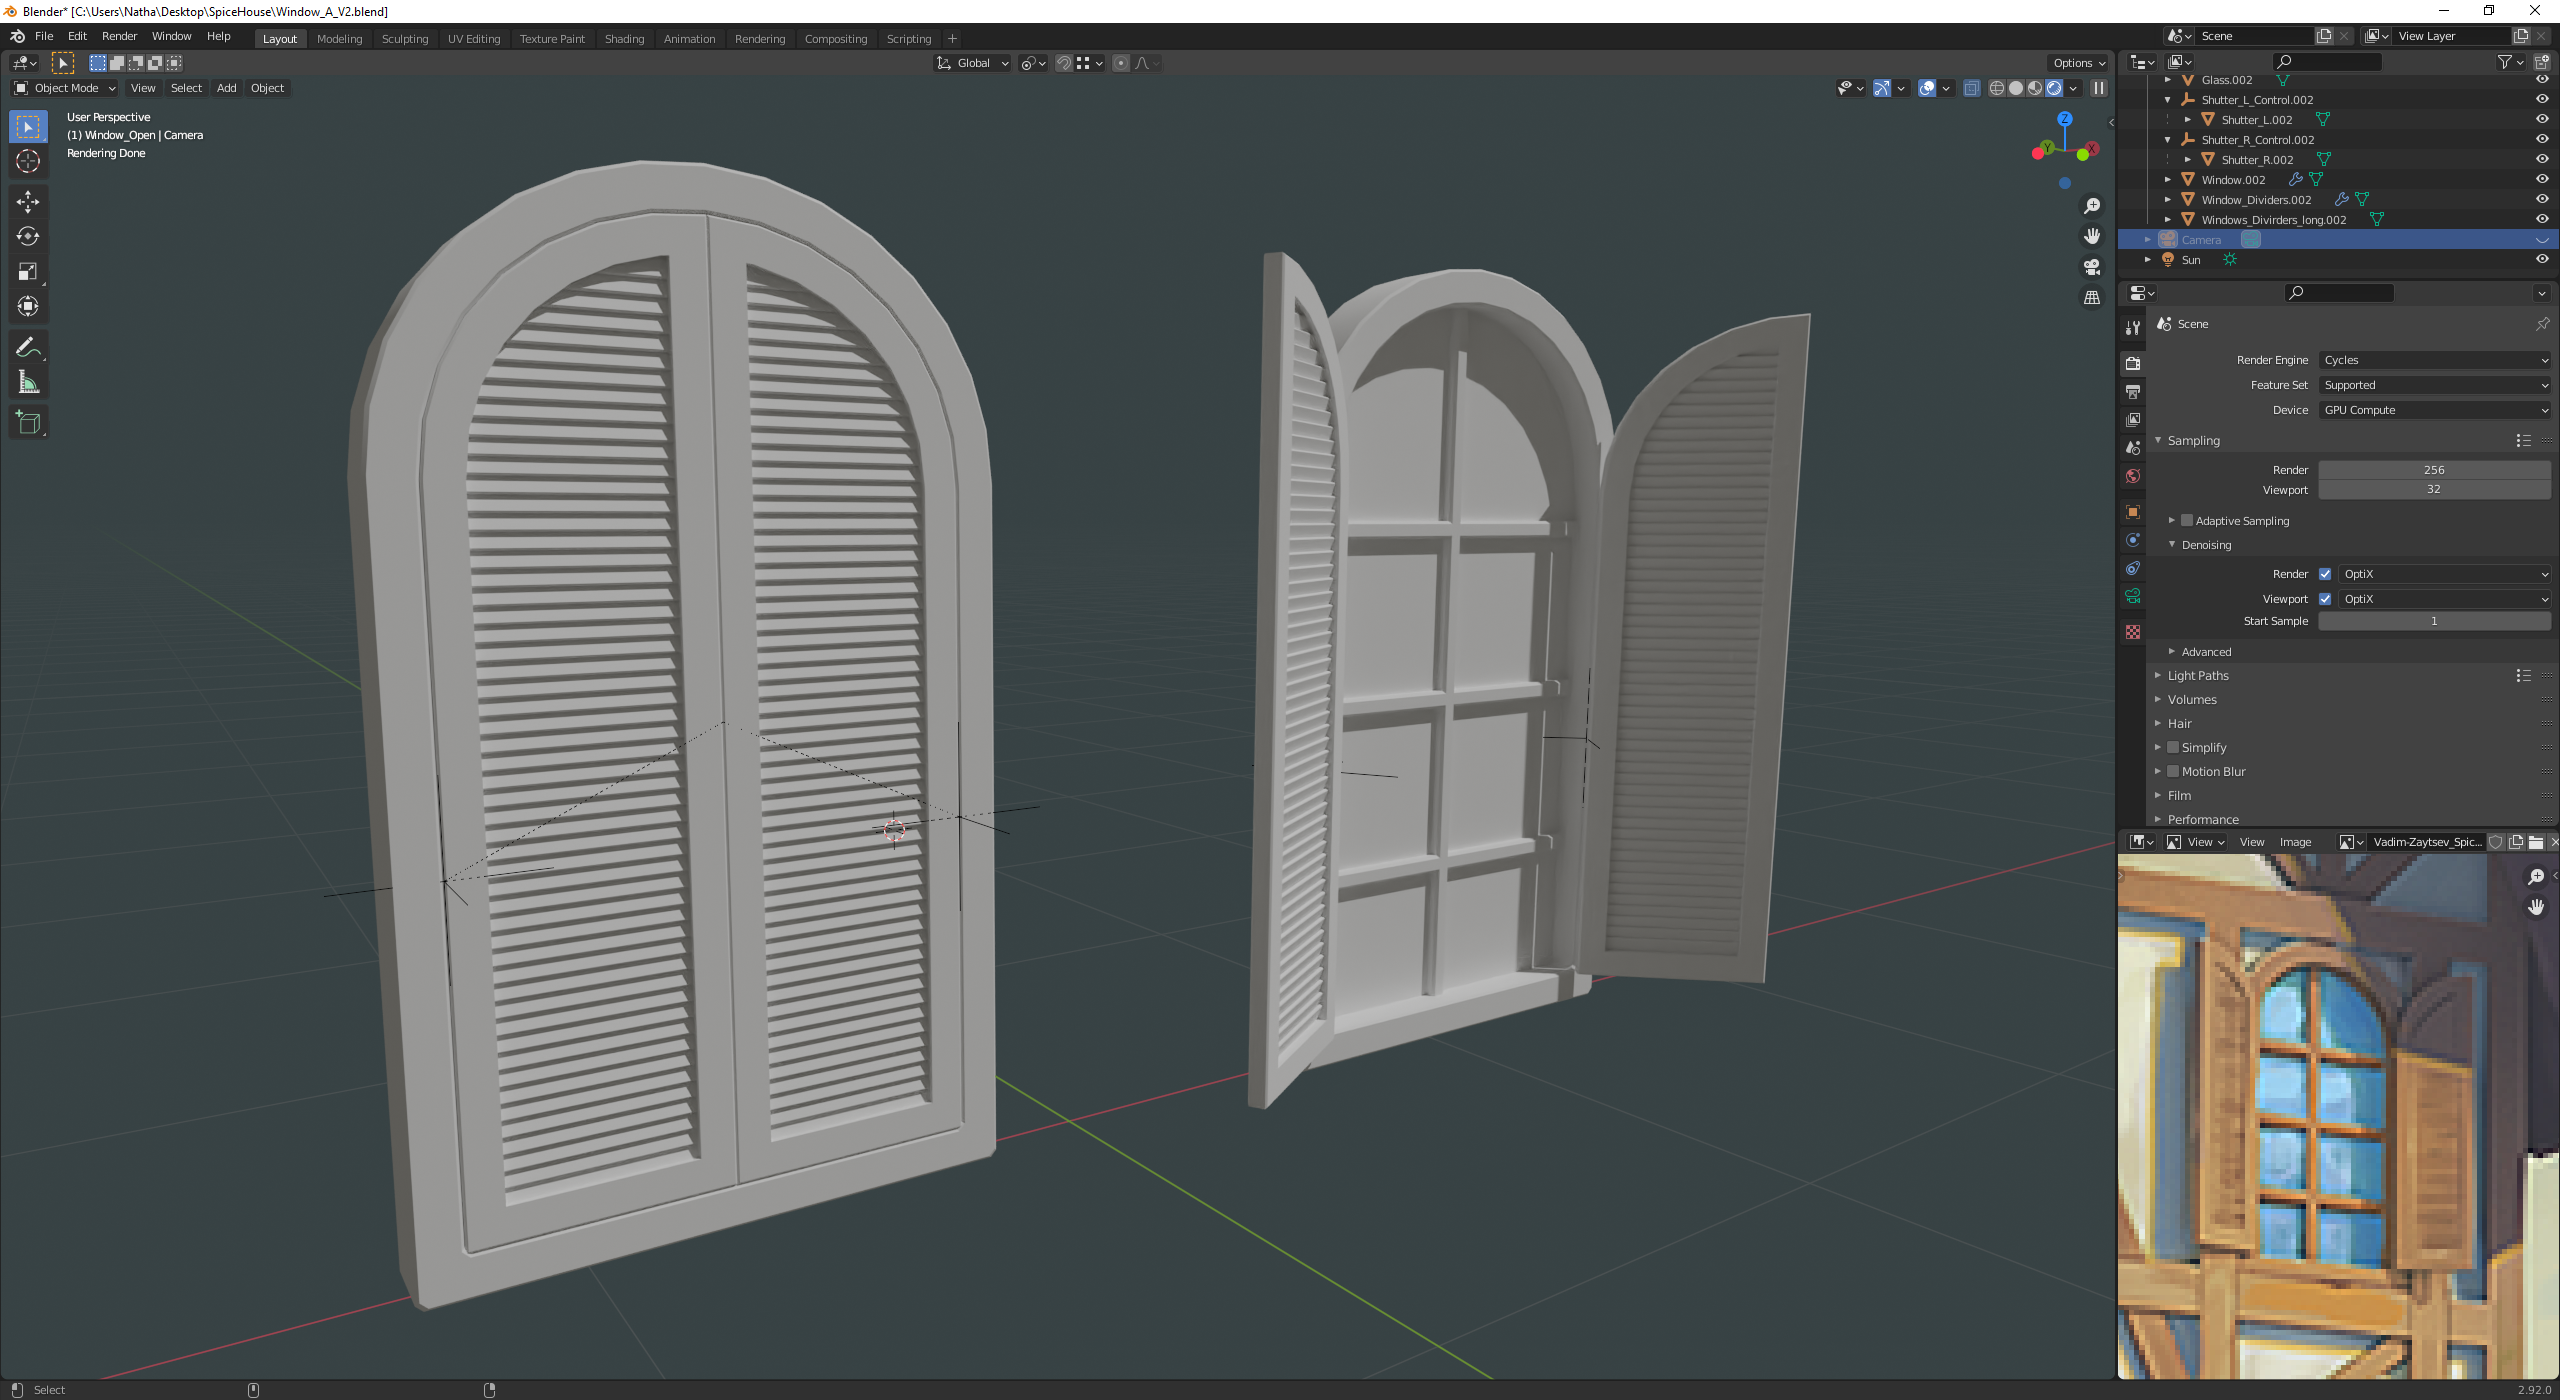This screenshot has height=1400, width=2560.
Task: Expand the Light Paths panel
Action: click(2198, 676)
